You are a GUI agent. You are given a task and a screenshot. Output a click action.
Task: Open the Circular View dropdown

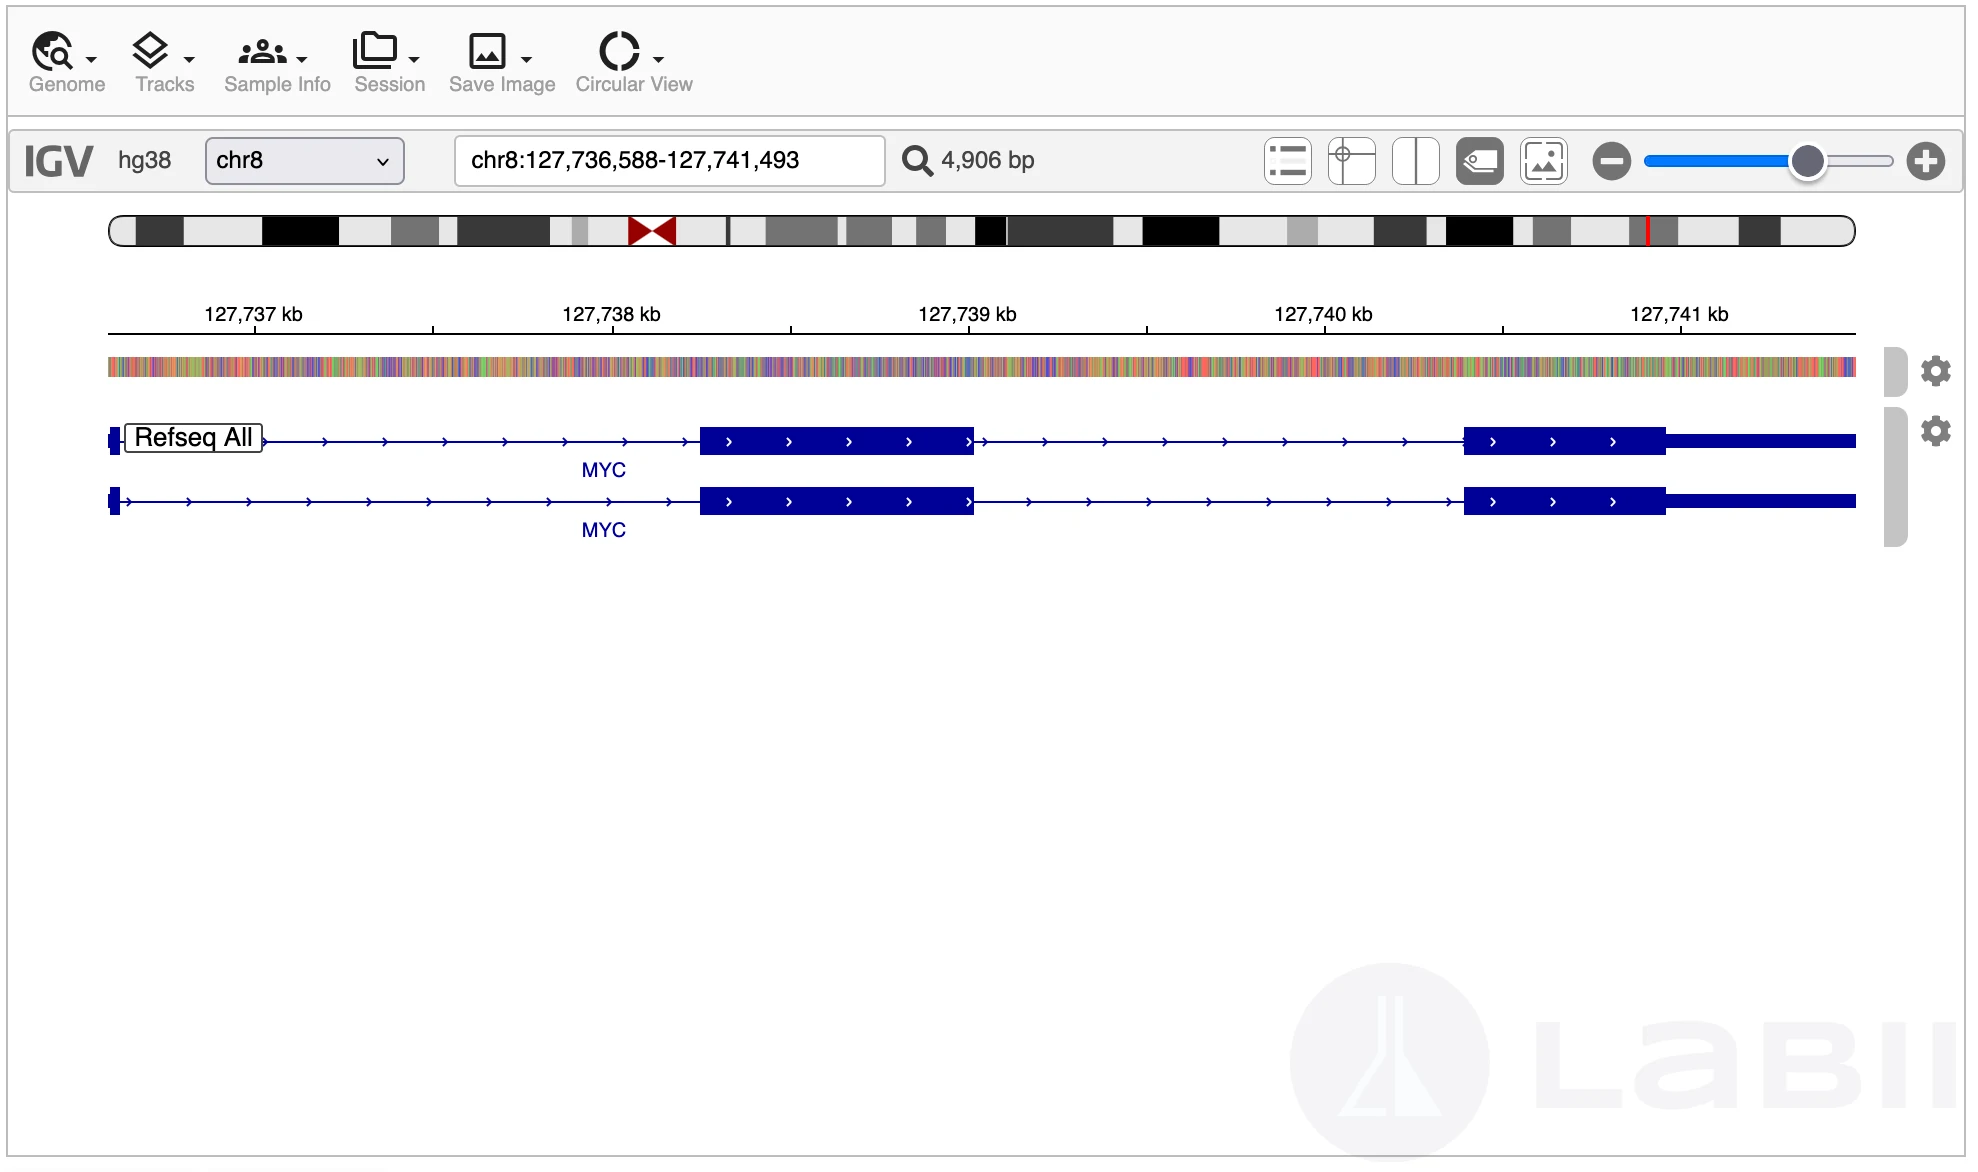coord(633,63)
